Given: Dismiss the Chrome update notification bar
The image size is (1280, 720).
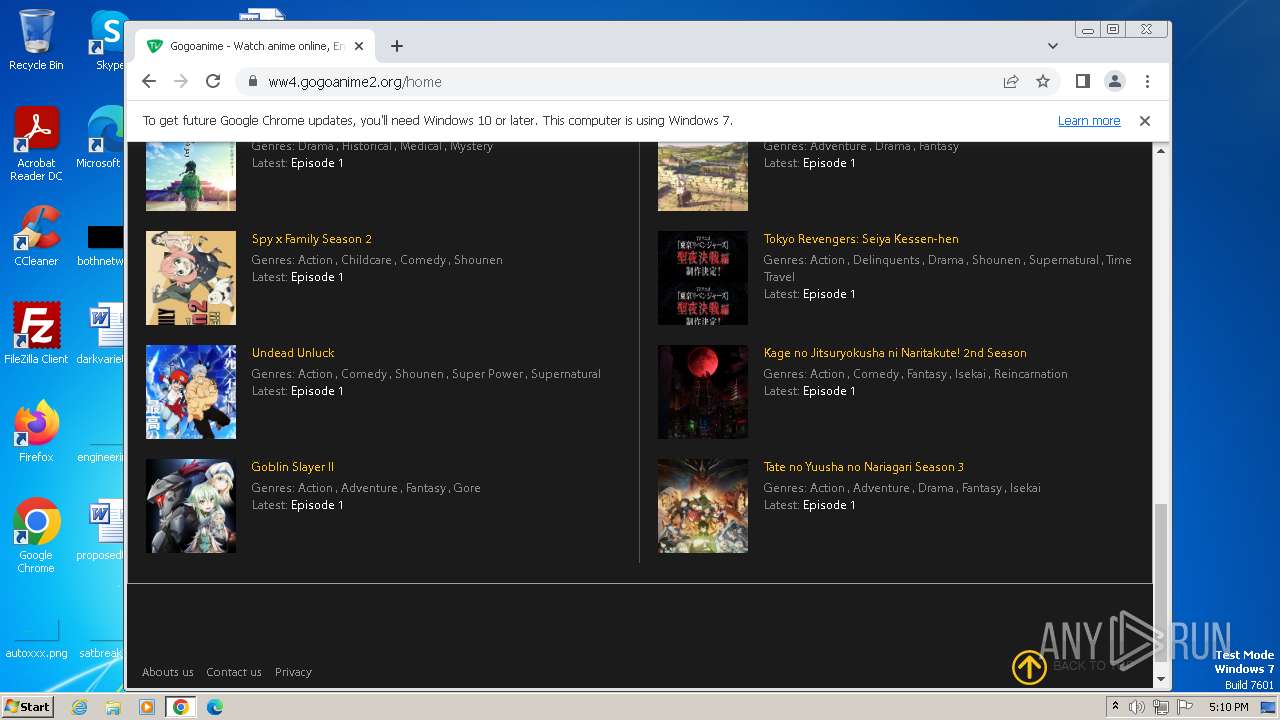Looking at the screenshot, I should 1145,121.
